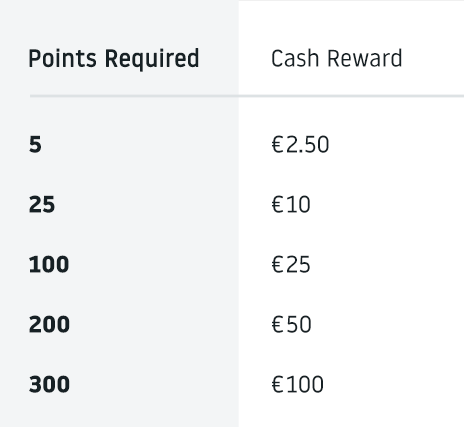Screen dimensions: 464x427
Task: Click the euro symbol in €50 reward
Action: click(278, 325)
